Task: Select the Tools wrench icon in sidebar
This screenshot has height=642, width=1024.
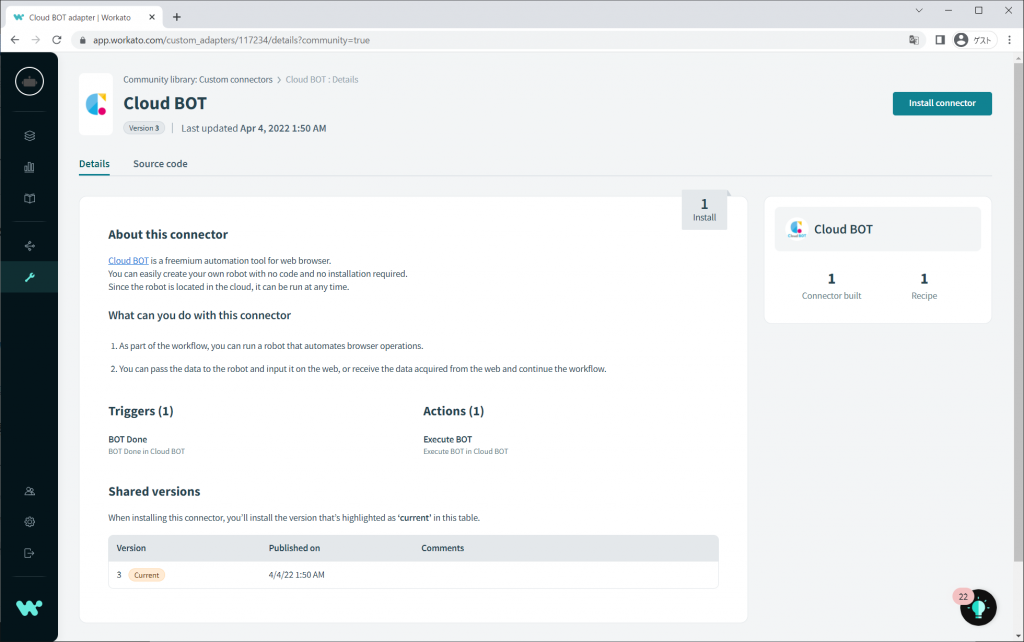Action: 29,277
